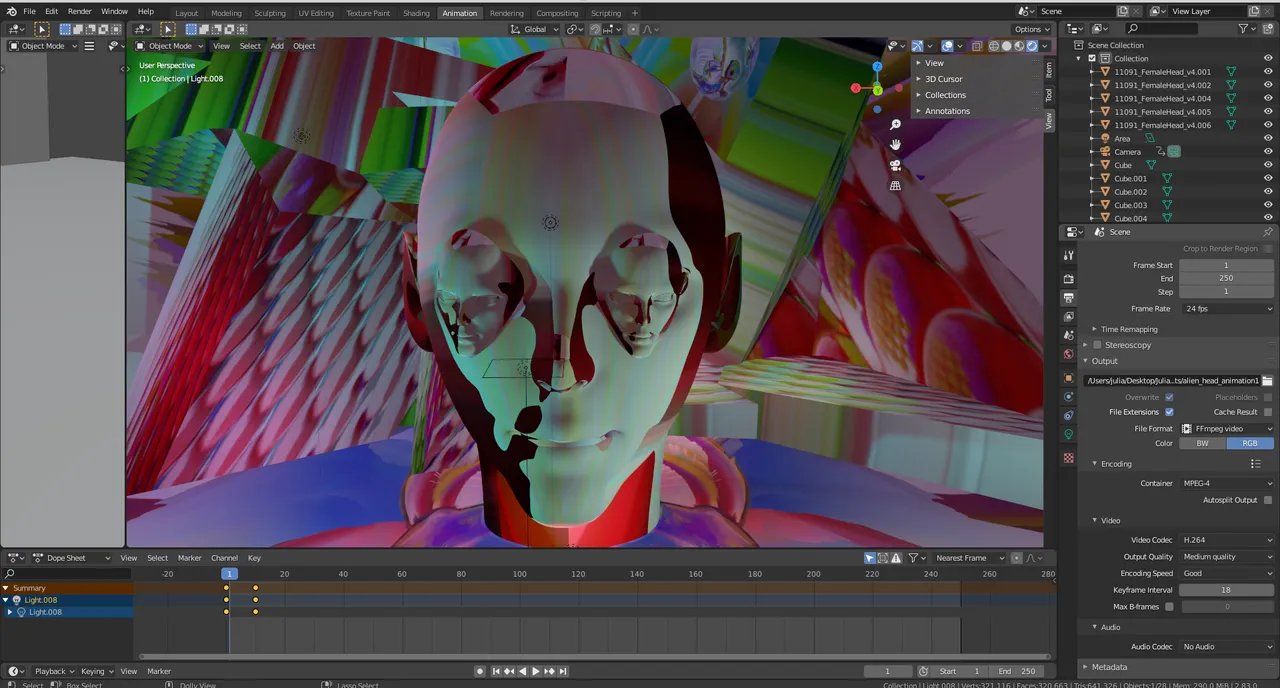
Task: Enable the Max B-frames checkbox
Action: click(1169, 607)
